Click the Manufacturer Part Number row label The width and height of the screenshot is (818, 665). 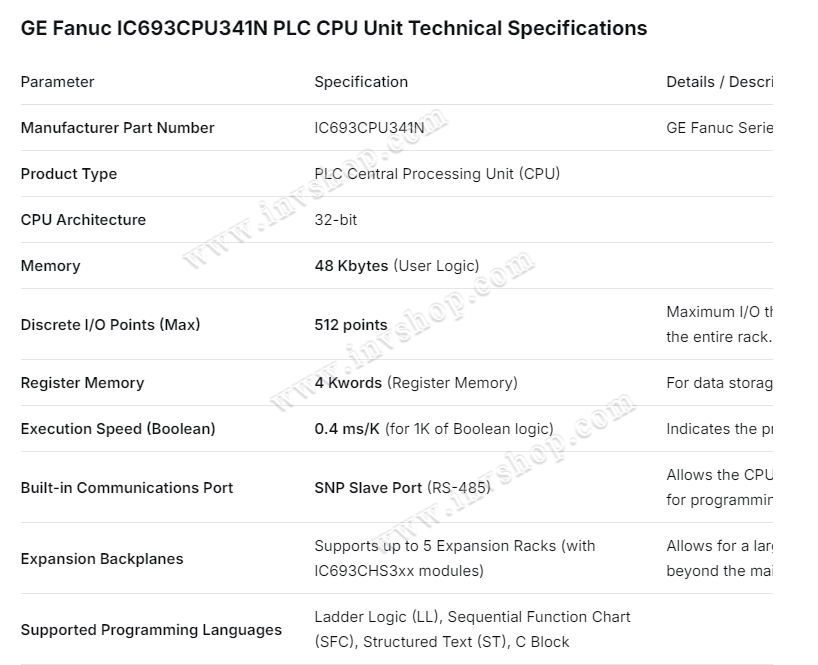[x=117, y=128]
